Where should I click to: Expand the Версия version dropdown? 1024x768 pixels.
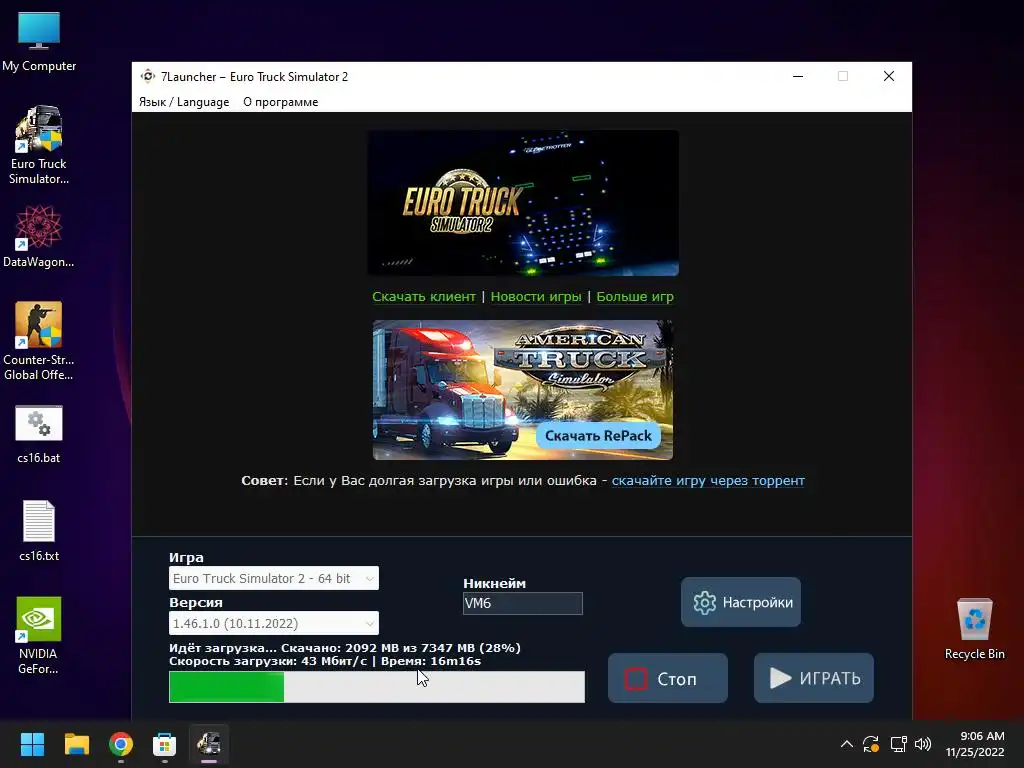(x=274, y=623)
